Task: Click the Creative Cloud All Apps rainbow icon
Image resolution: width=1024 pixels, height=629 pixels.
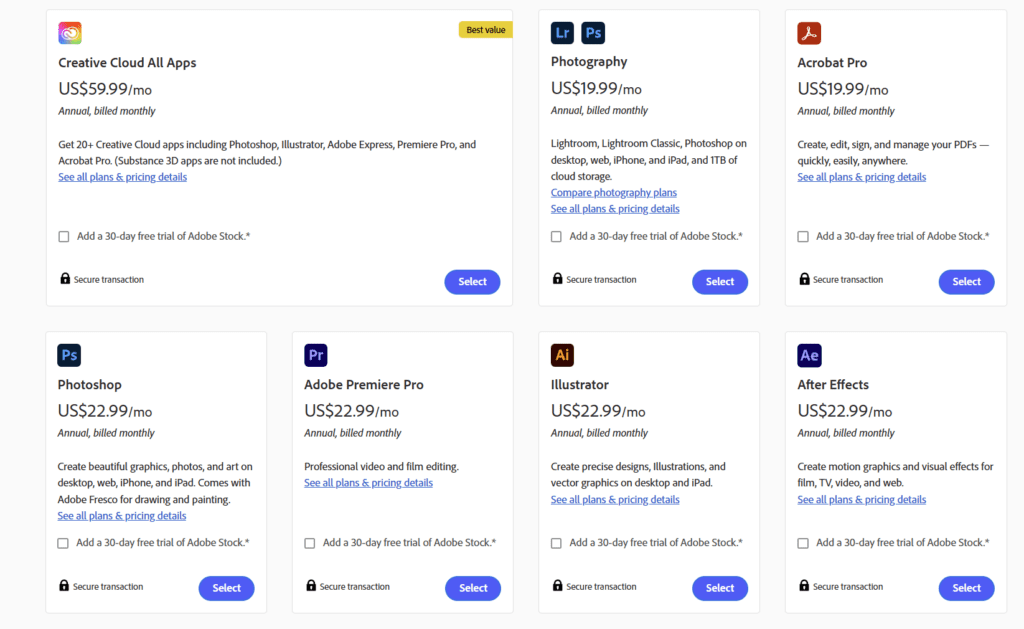Action: (70, 33)
